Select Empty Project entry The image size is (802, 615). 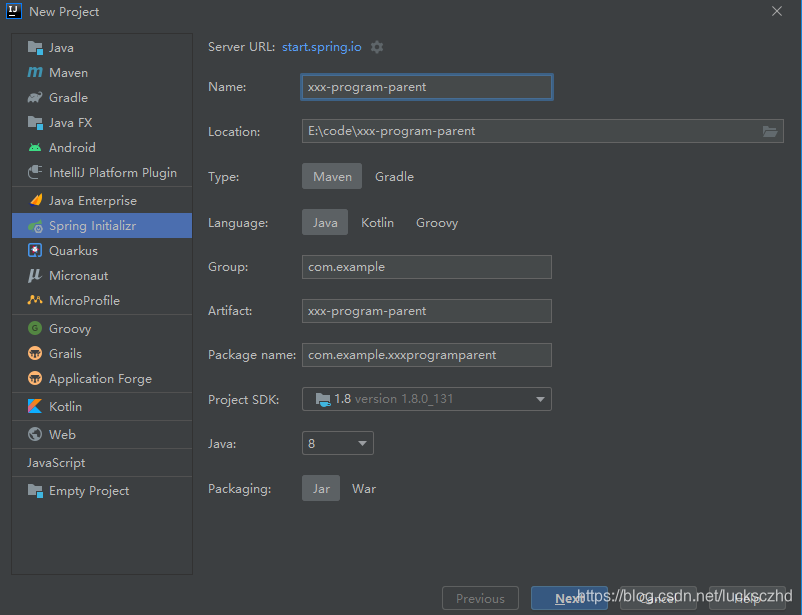(102, 490)
